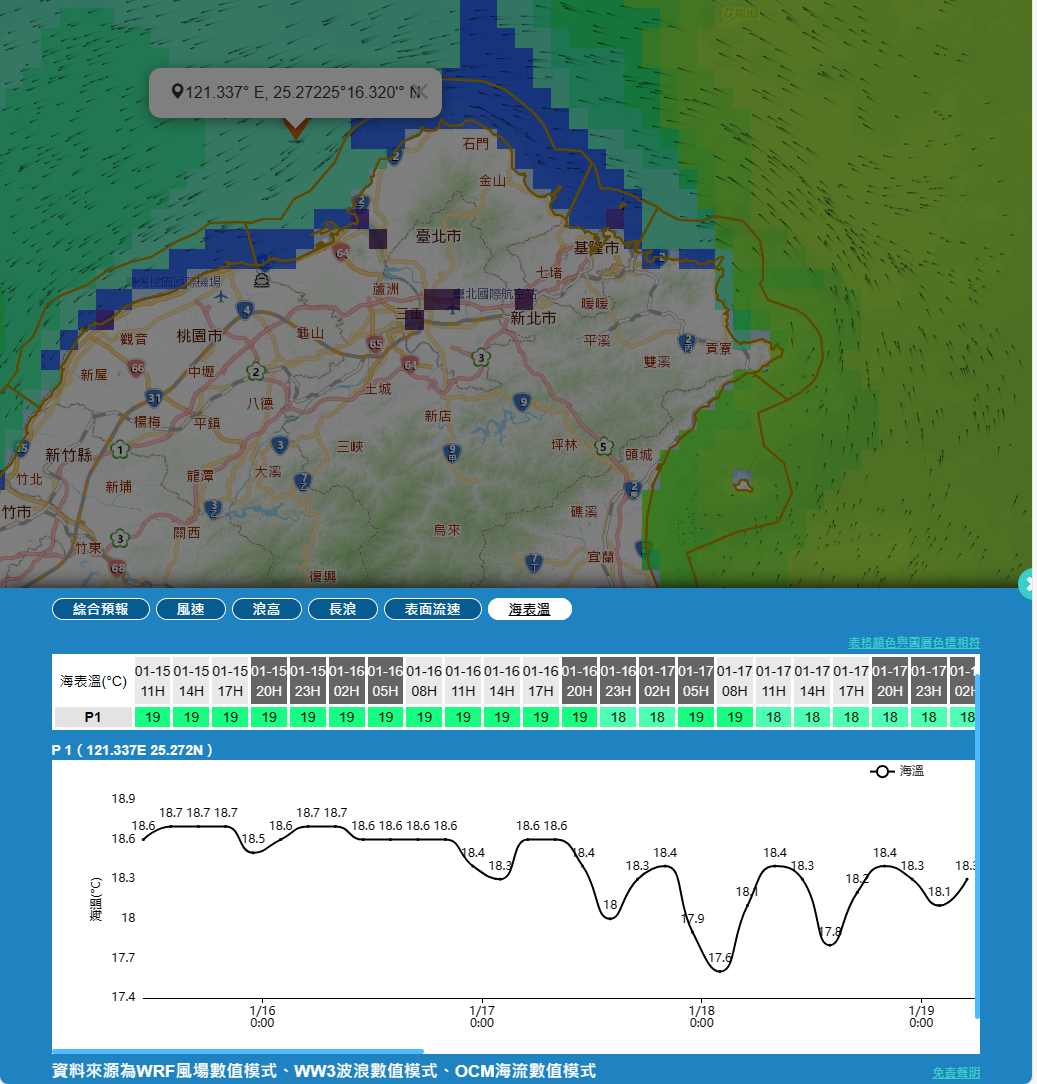The width and height of the screenshot is (1037, 1084).
Task: Select the active 海表溫 tab
Action: [529, 609]
